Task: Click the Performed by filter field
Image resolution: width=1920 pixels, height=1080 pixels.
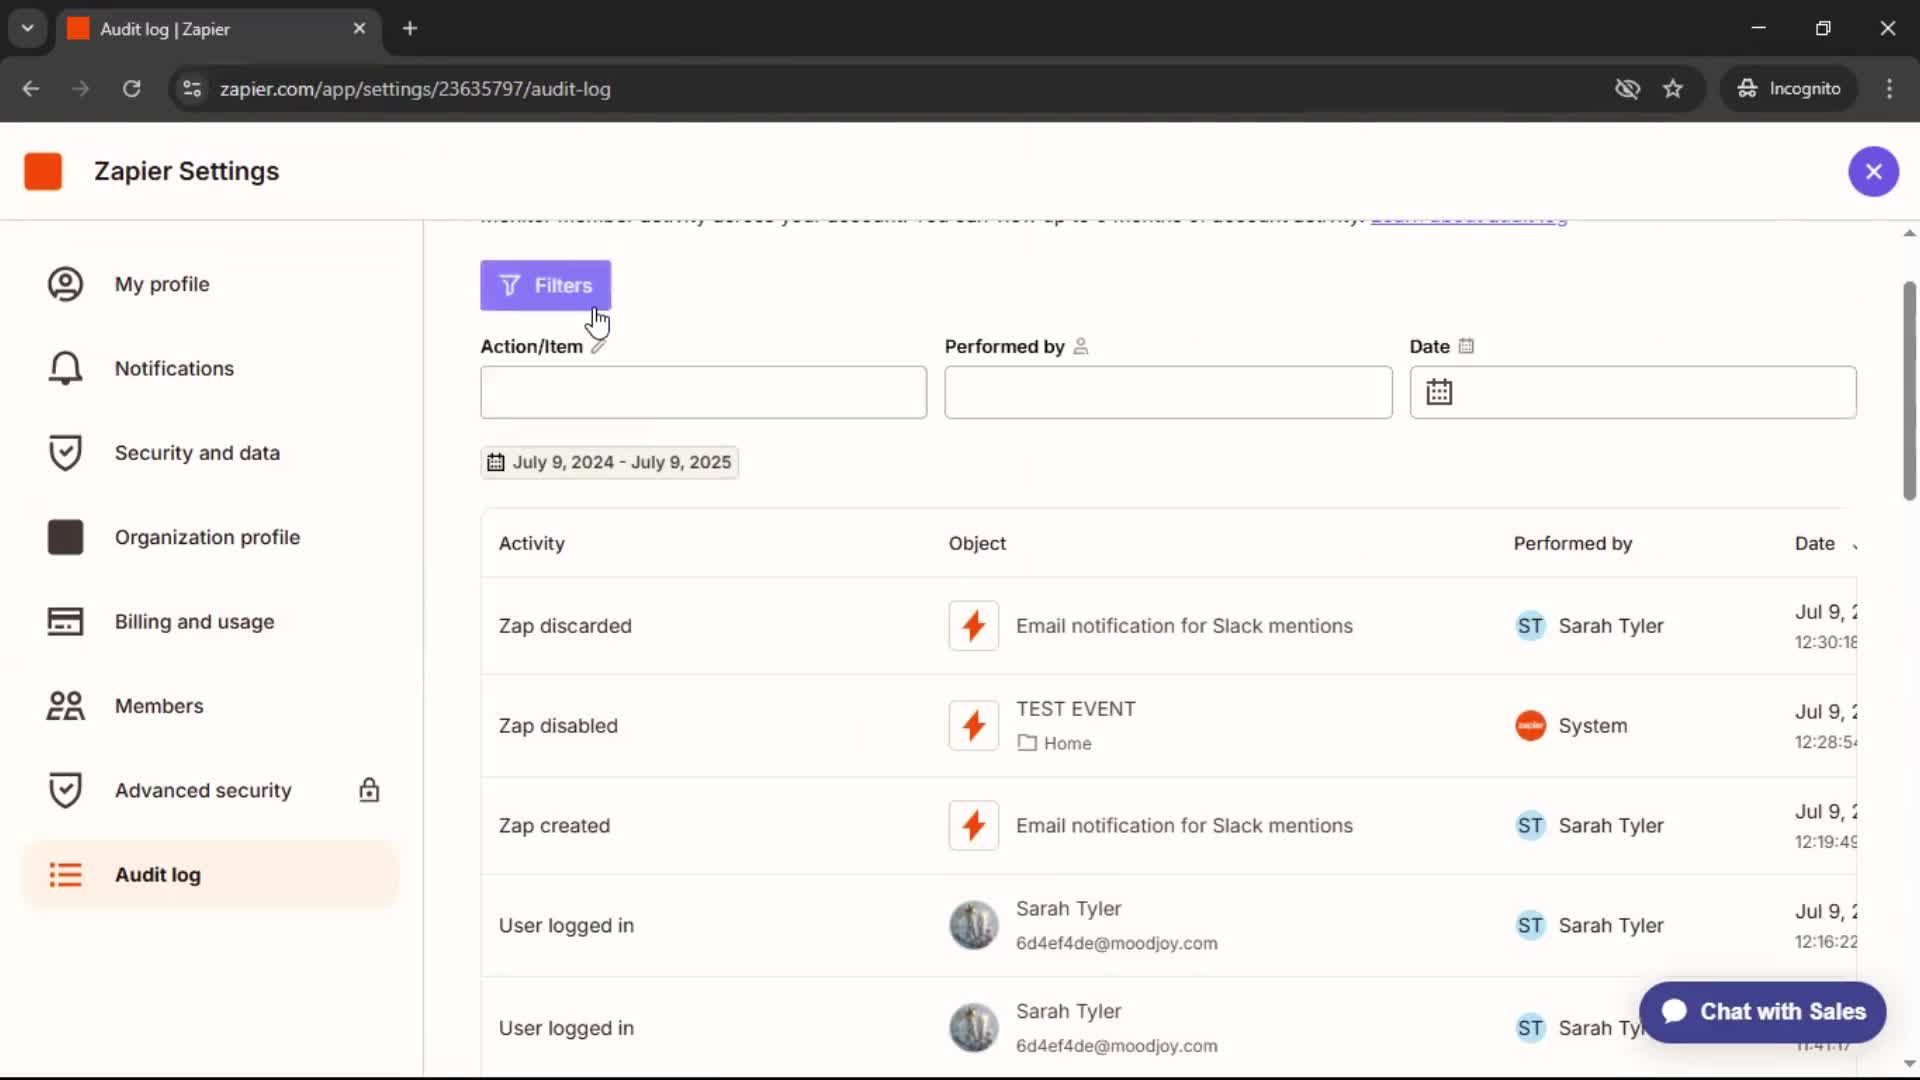Action: click(x=1168, y=392)
